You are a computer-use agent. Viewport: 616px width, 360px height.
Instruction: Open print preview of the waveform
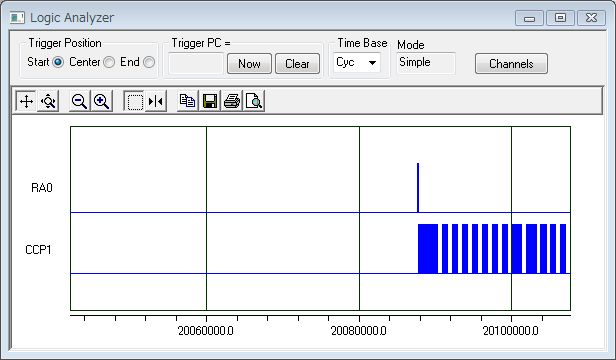click(x=254, y=101)
